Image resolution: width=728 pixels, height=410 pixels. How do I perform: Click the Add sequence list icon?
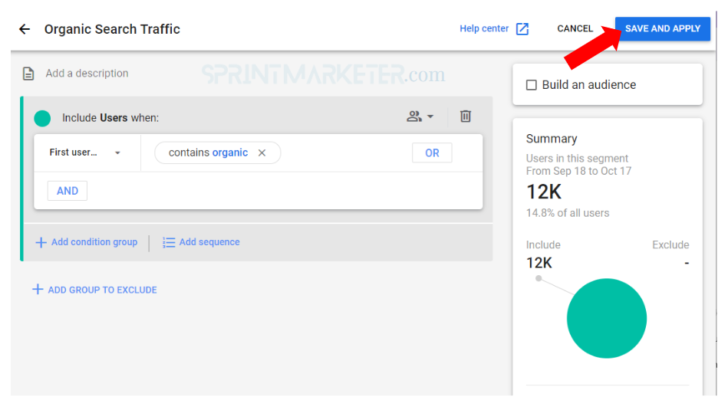[x=169, y=242]
